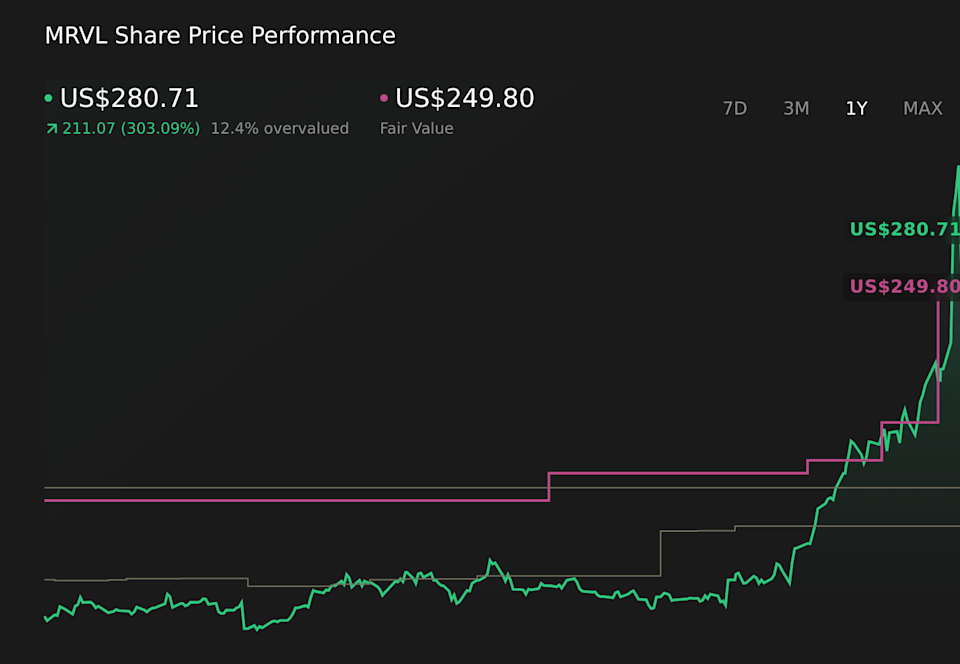Click the 211.07 (303.09%) gain text

click(131, 129)
